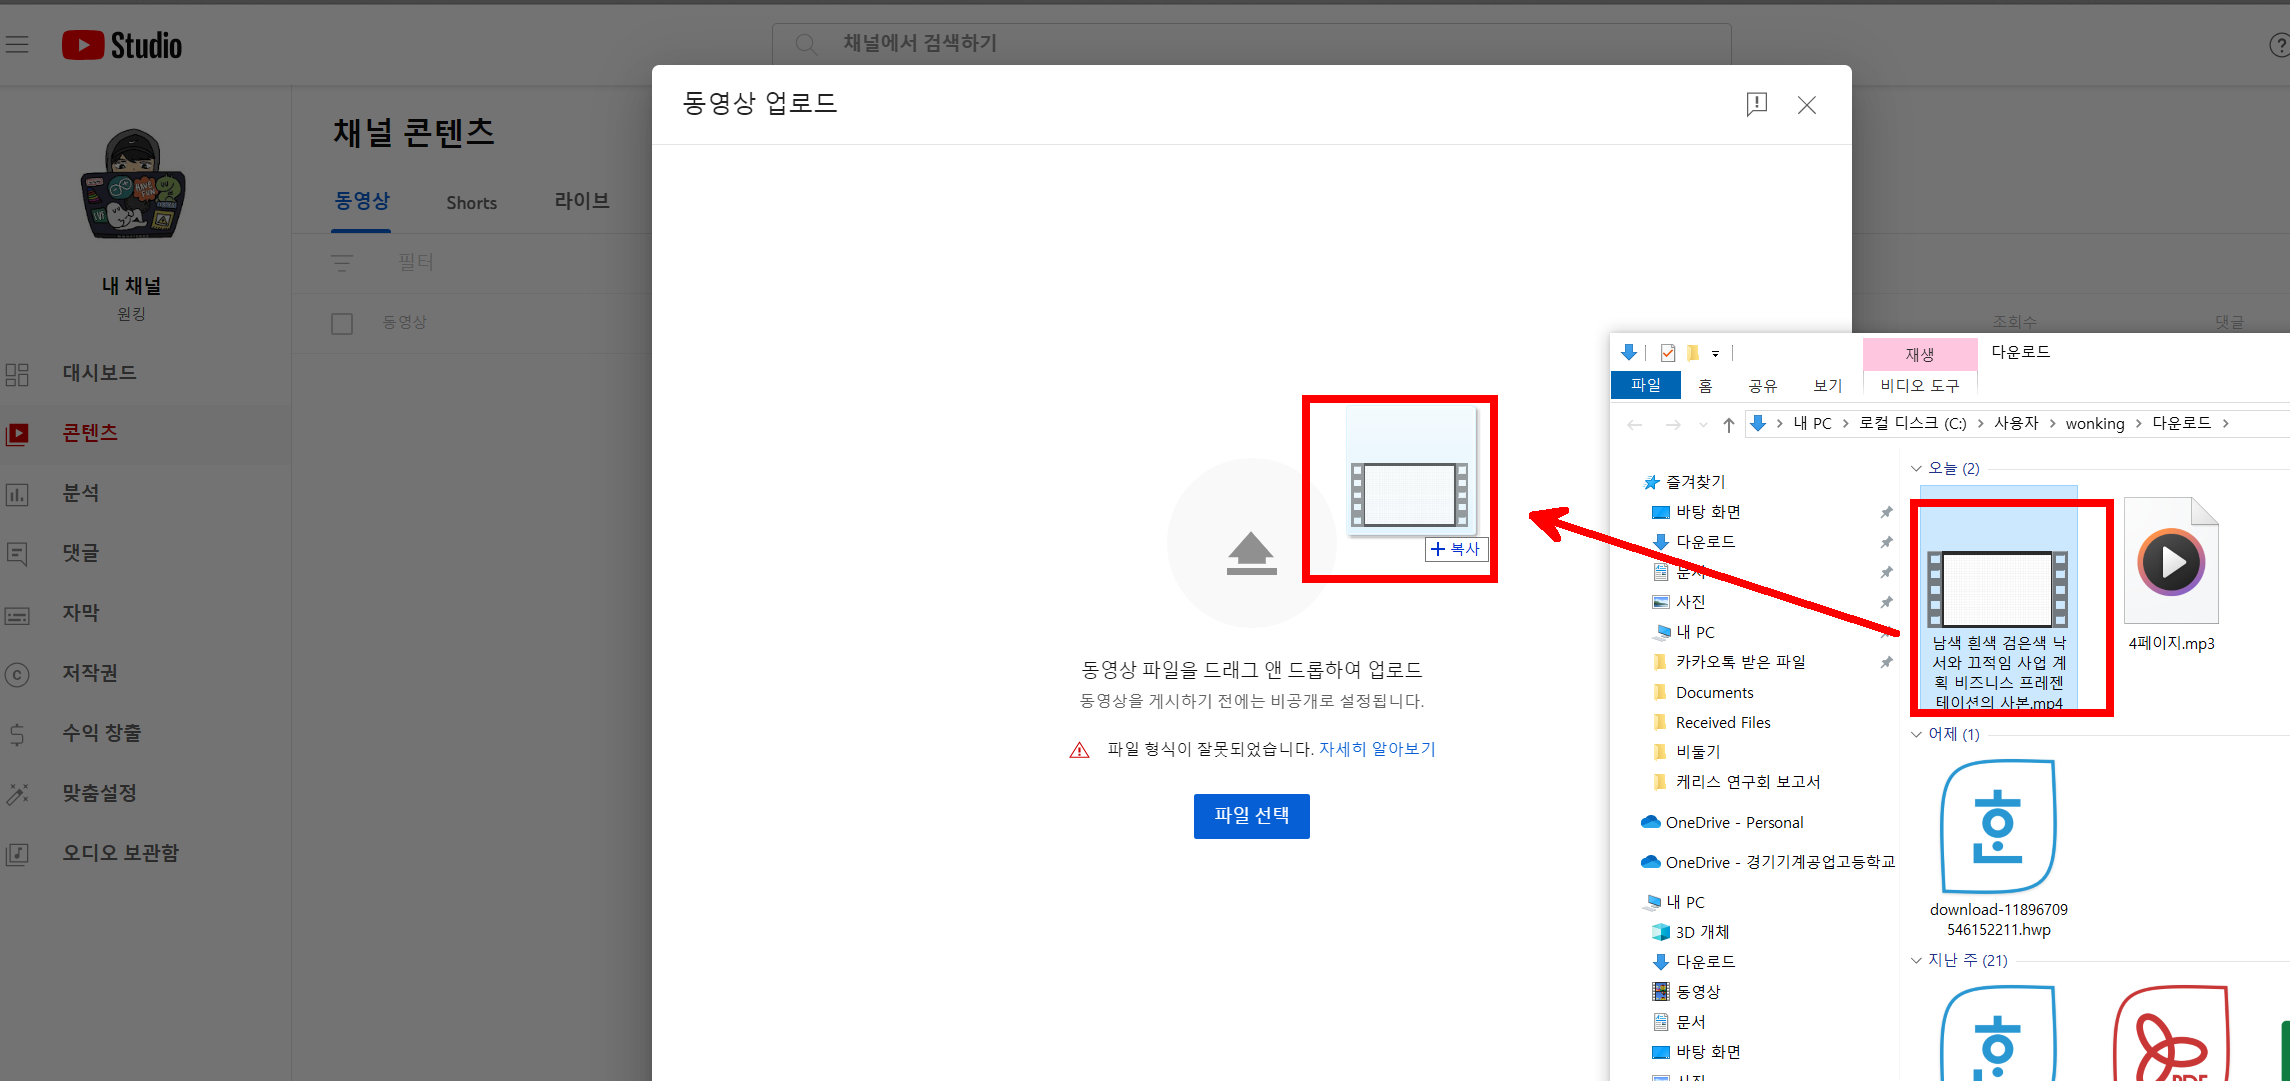2290x1081 pixels.
Task: Open the 자세히 알아보기 link
Action: coord(1377,749)
